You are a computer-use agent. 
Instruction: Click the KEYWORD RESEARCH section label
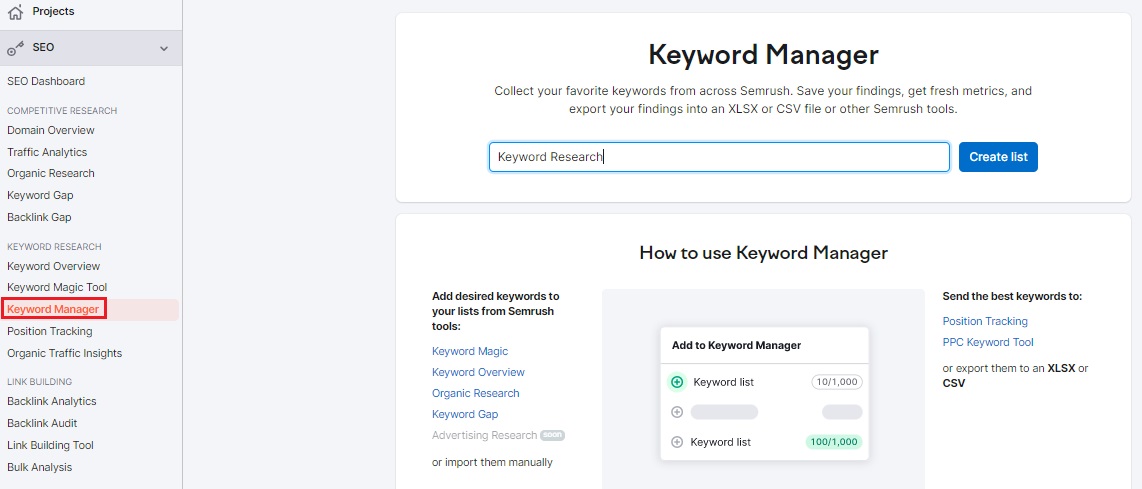54,246
